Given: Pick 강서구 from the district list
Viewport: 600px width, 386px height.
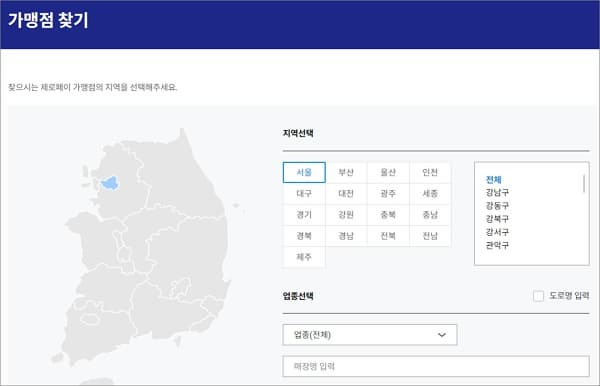Looking at the screenshot, I should (497, 232).
